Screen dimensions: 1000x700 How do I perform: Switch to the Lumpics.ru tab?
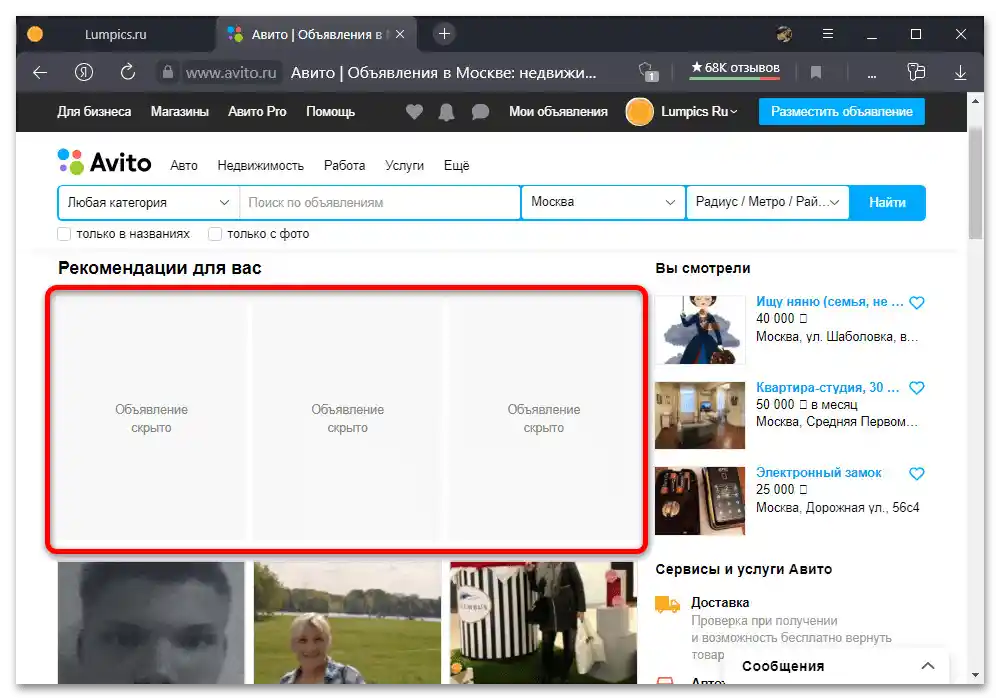[x=115, y=34]
